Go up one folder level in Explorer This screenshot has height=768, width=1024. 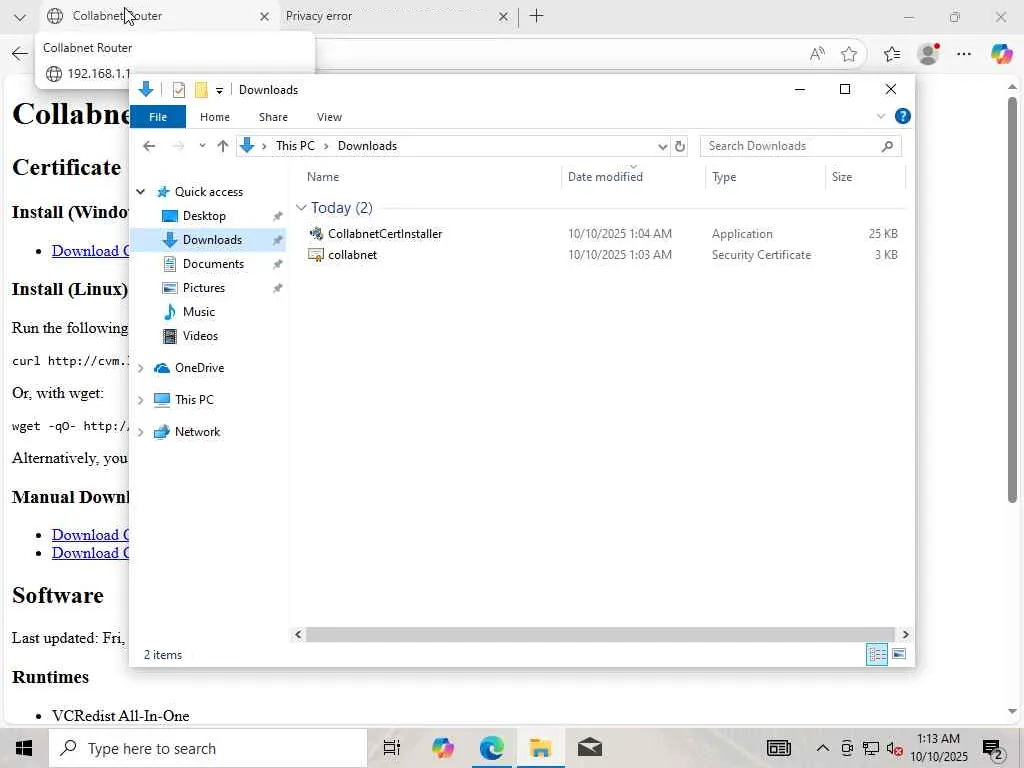point(223,146)
